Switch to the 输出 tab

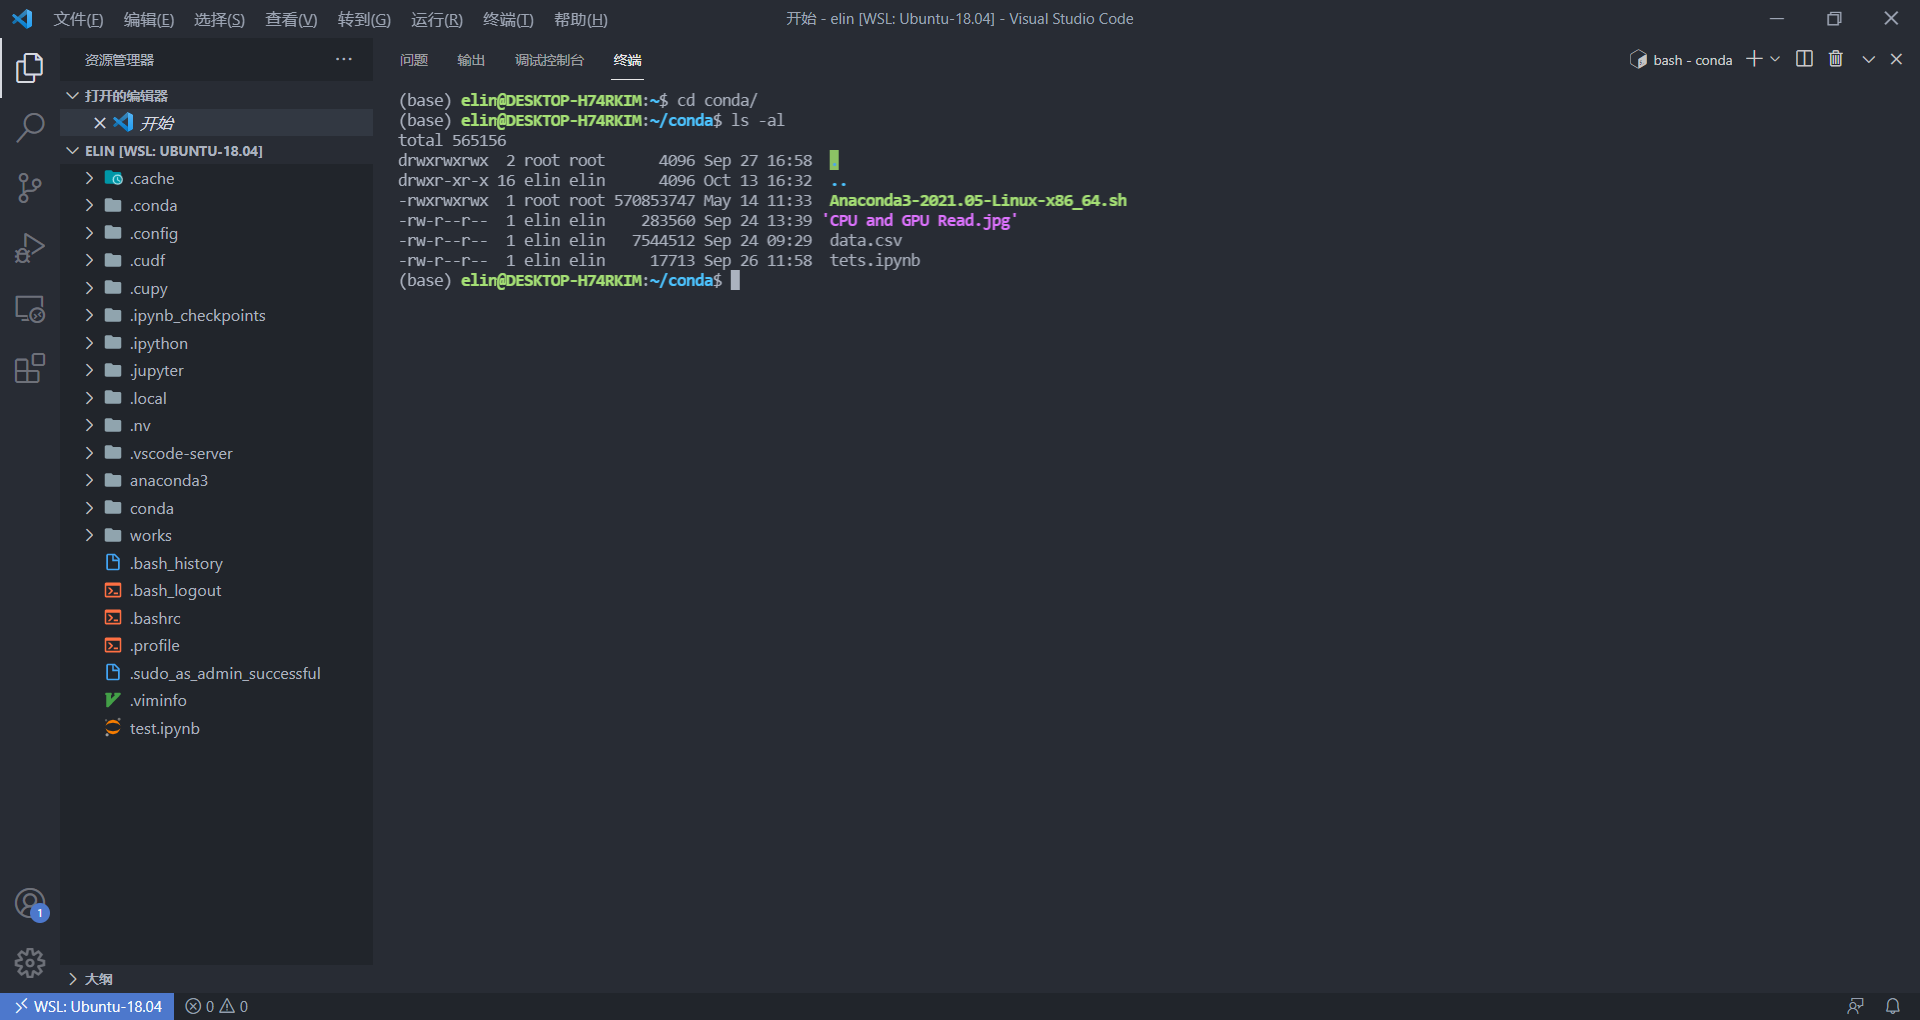(471, 60)
